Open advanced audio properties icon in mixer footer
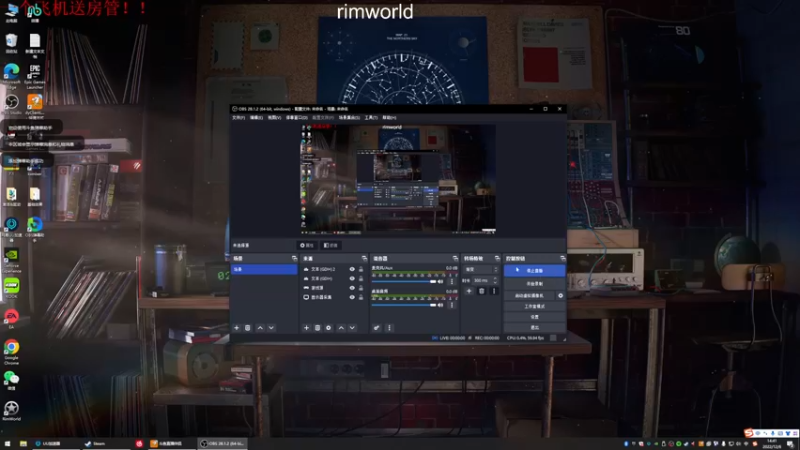800x450 pixels. click(x=377, y=328)
